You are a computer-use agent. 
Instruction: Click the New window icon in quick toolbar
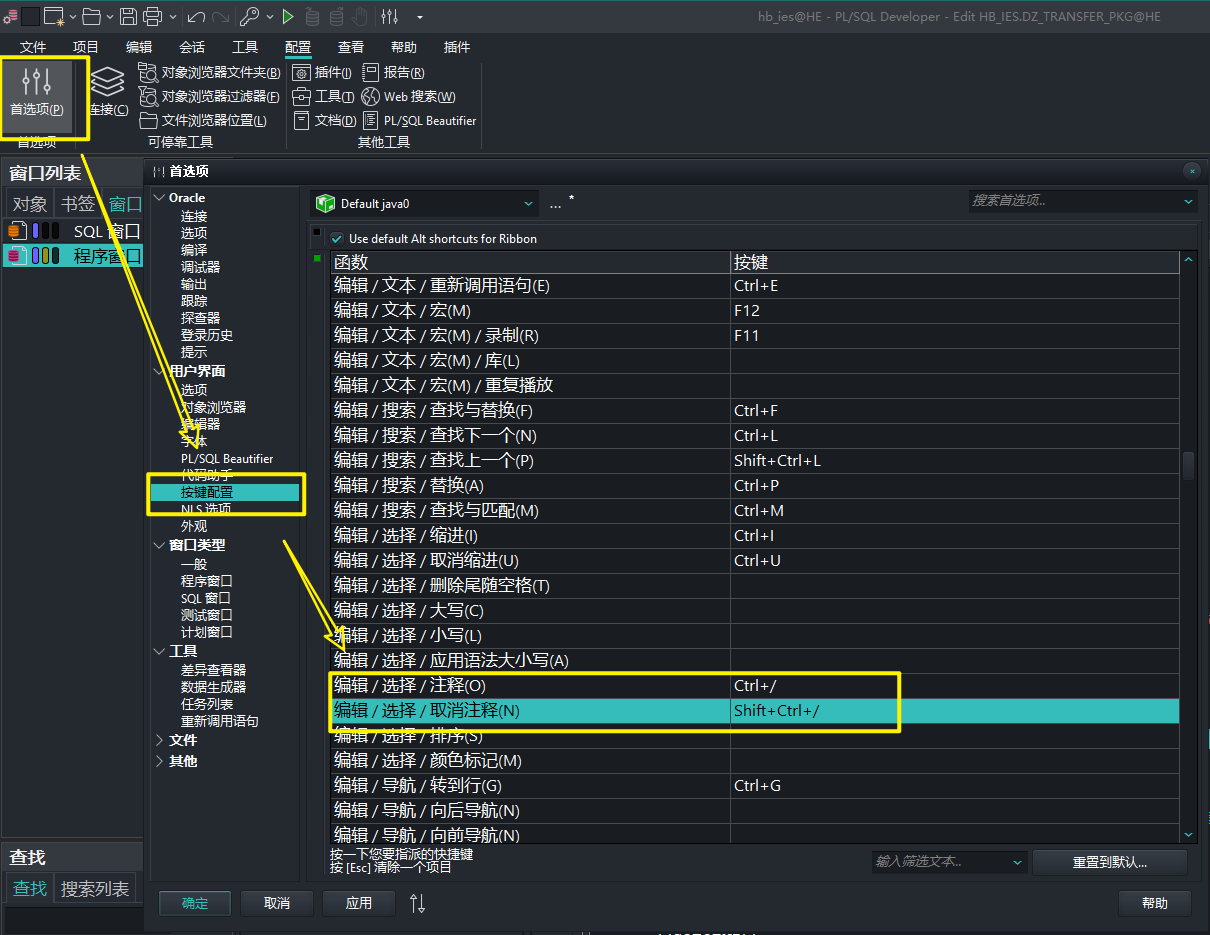pyautogui.click(x=54, y=16)
